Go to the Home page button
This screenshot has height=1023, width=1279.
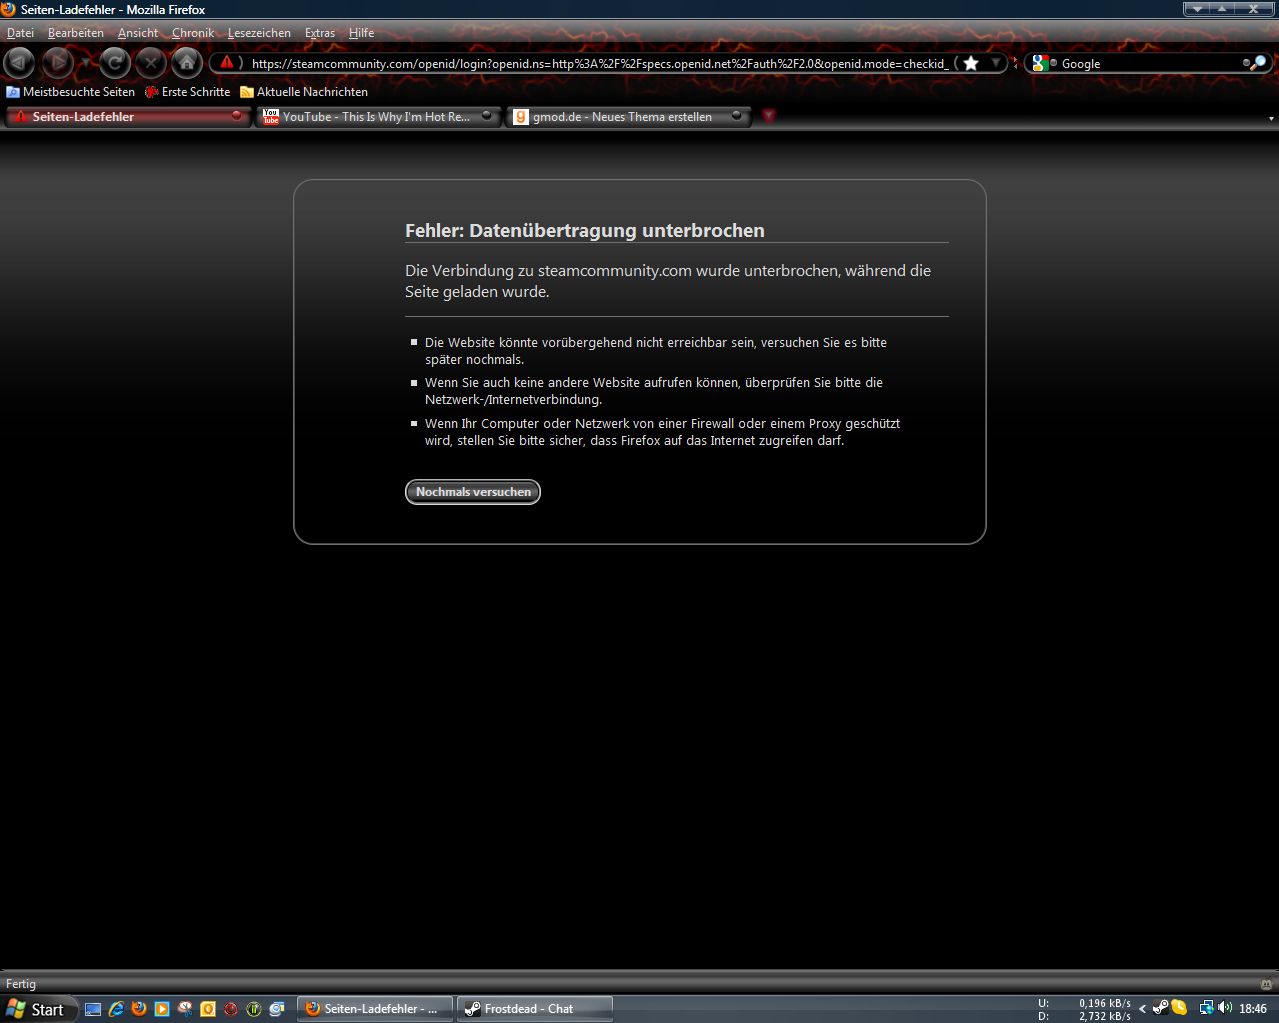(186, 63)
